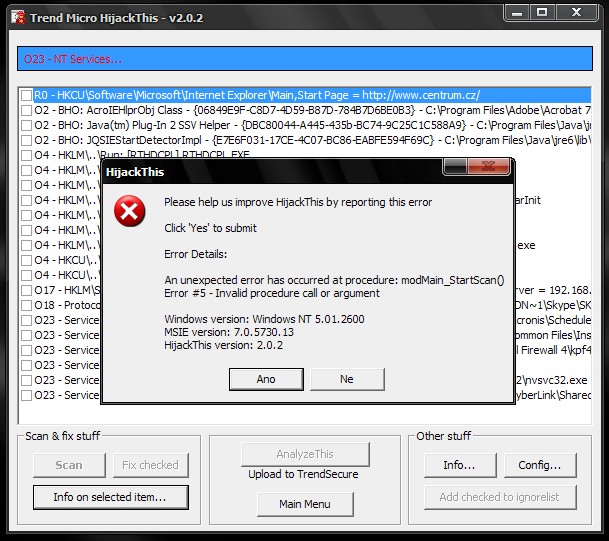Check the O18 Protocol entry checkbox
609x541 pixels.
click(x=26, y=305)
